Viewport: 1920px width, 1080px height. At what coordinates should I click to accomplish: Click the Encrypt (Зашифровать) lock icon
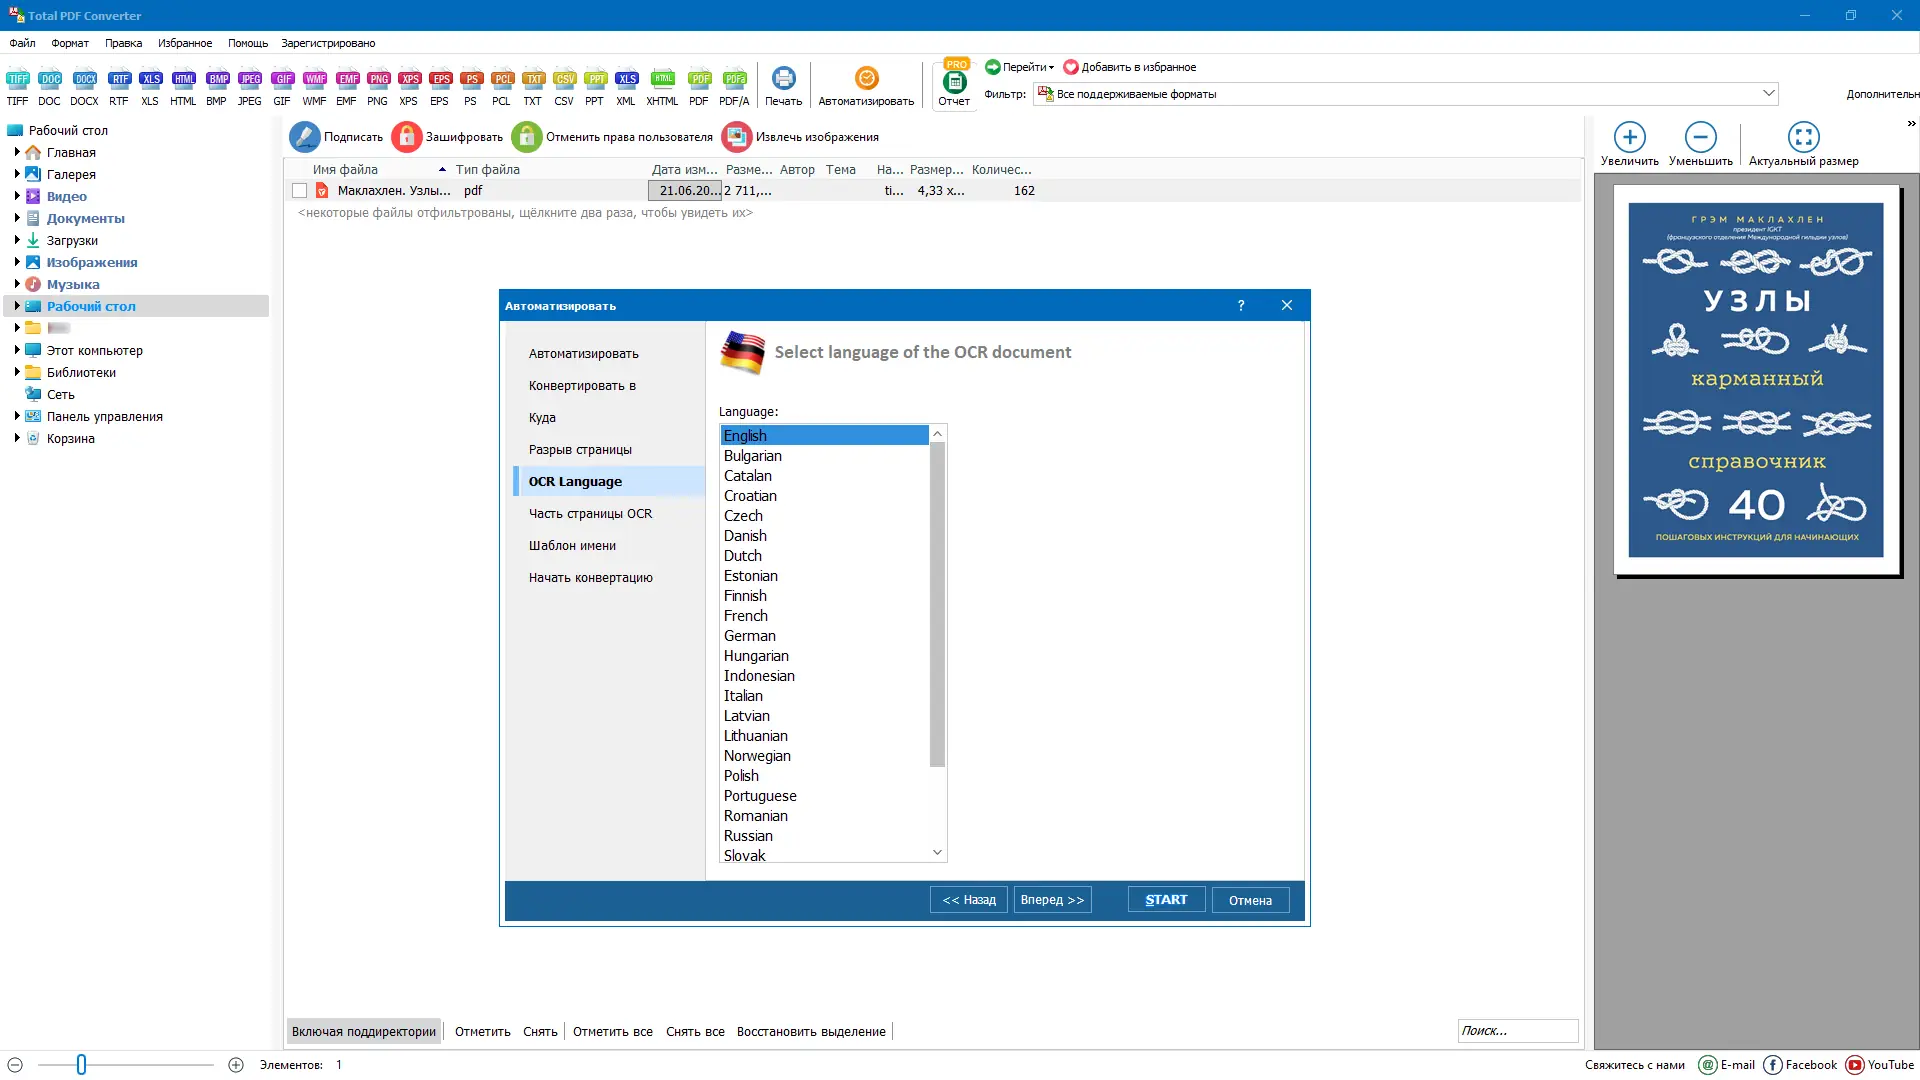coord(406,137)
